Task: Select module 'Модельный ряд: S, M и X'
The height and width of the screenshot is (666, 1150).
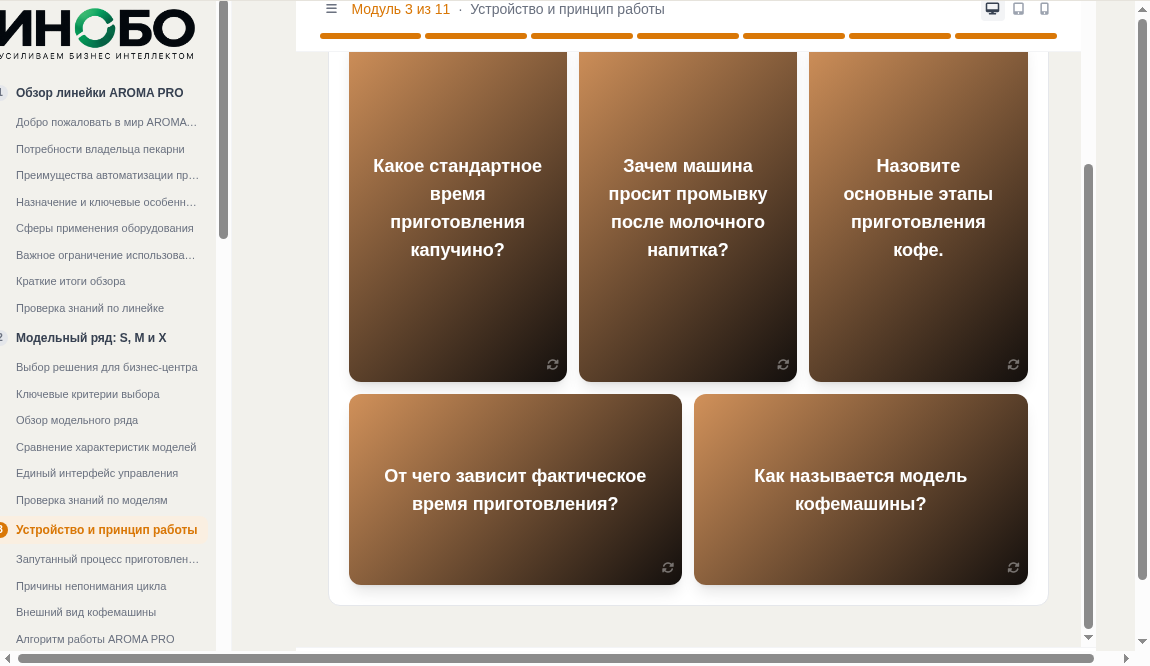Action: click(91, 337)
